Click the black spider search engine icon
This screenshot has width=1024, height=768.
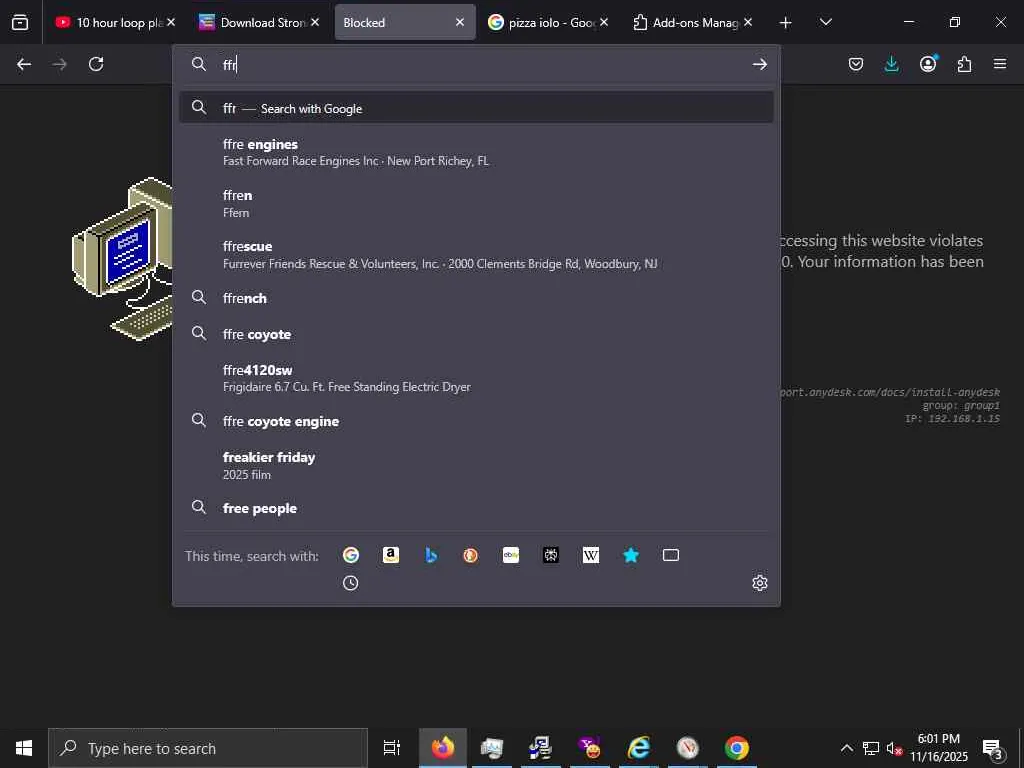(551, 555)
